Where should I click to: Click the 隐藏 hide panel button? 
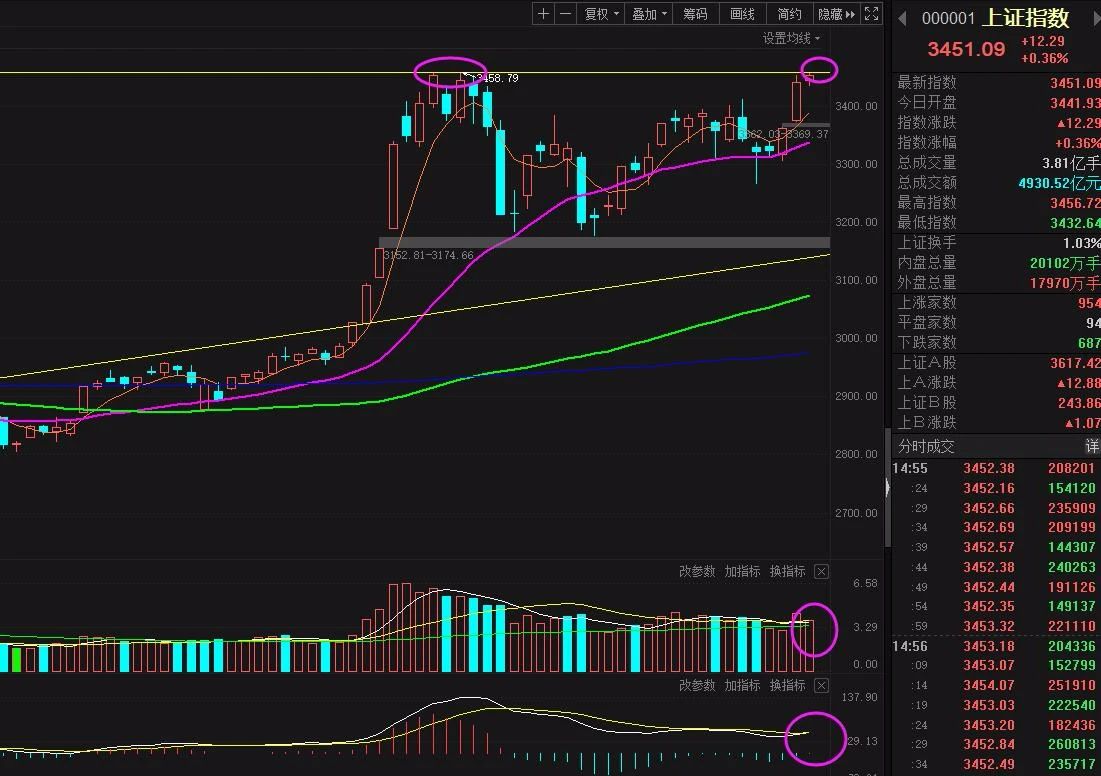[x=836, y=14]
